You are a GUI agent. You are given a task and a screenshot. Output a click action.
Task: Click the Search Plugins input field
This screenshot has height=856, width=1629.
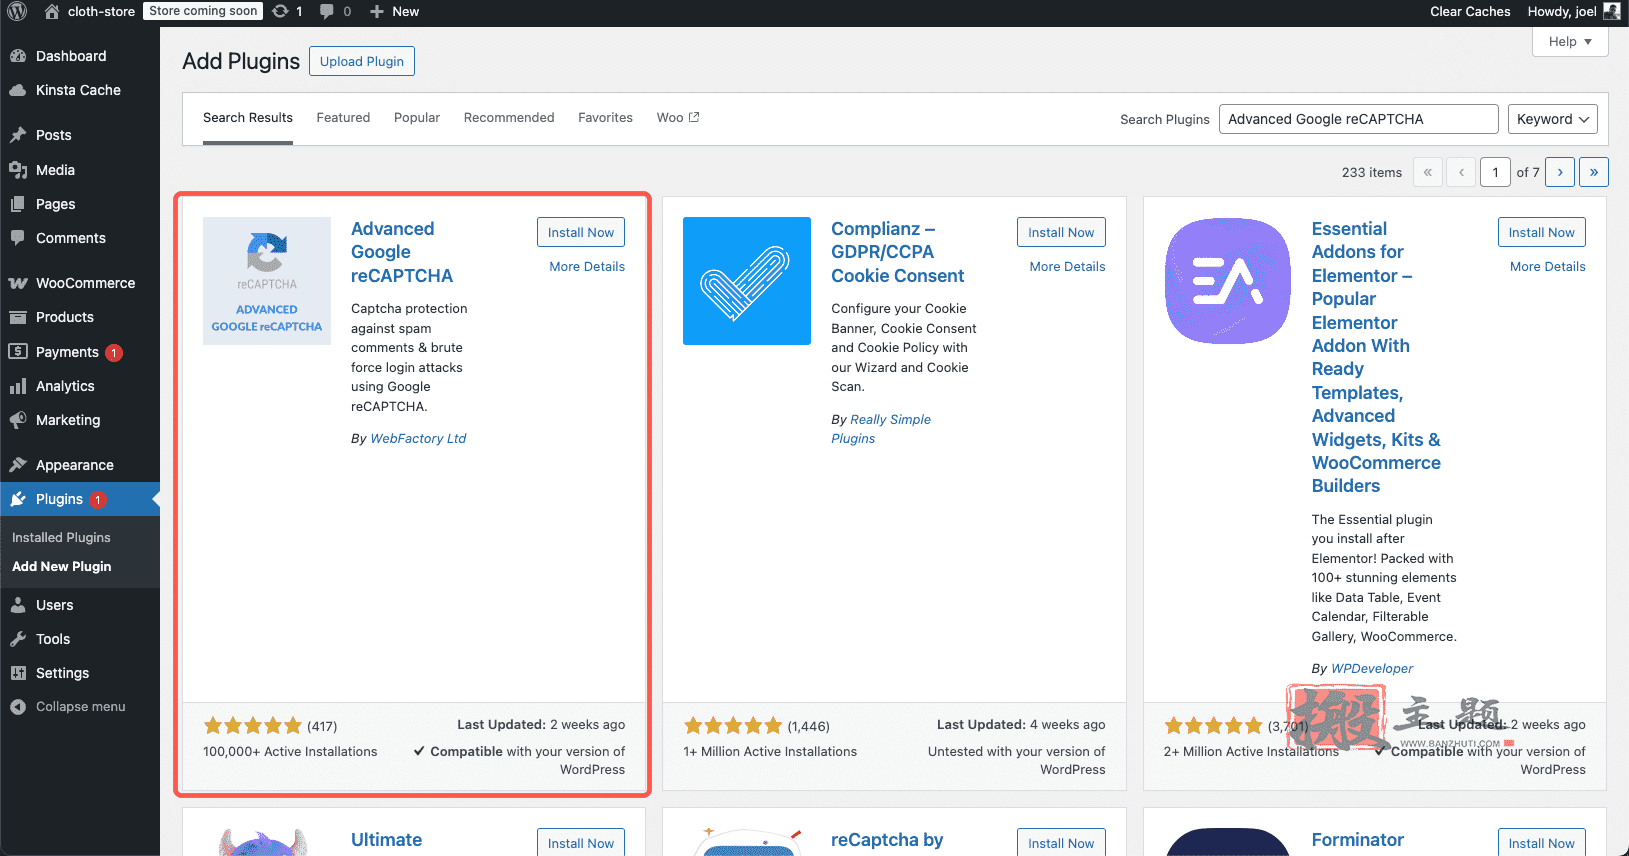(1359, 119)
